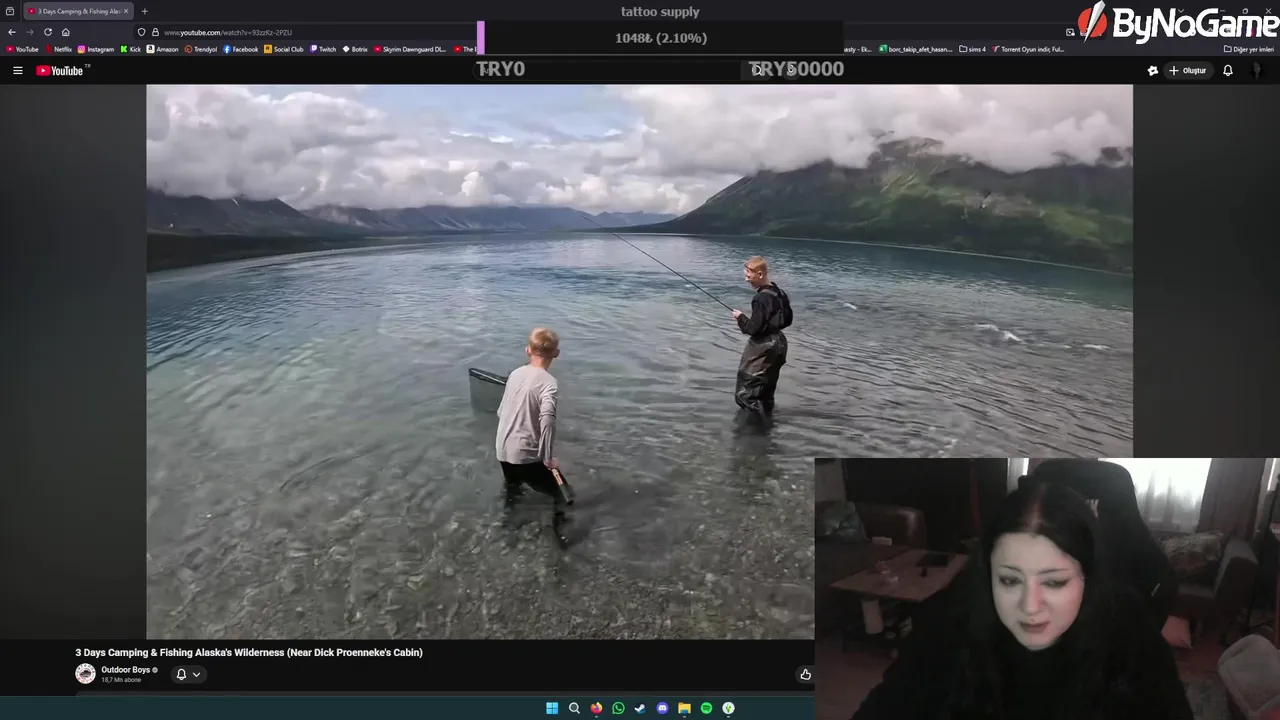Open File Explorer from the taskbar
The width and height of the screenshot is (1280, 720).
(684, 708)
